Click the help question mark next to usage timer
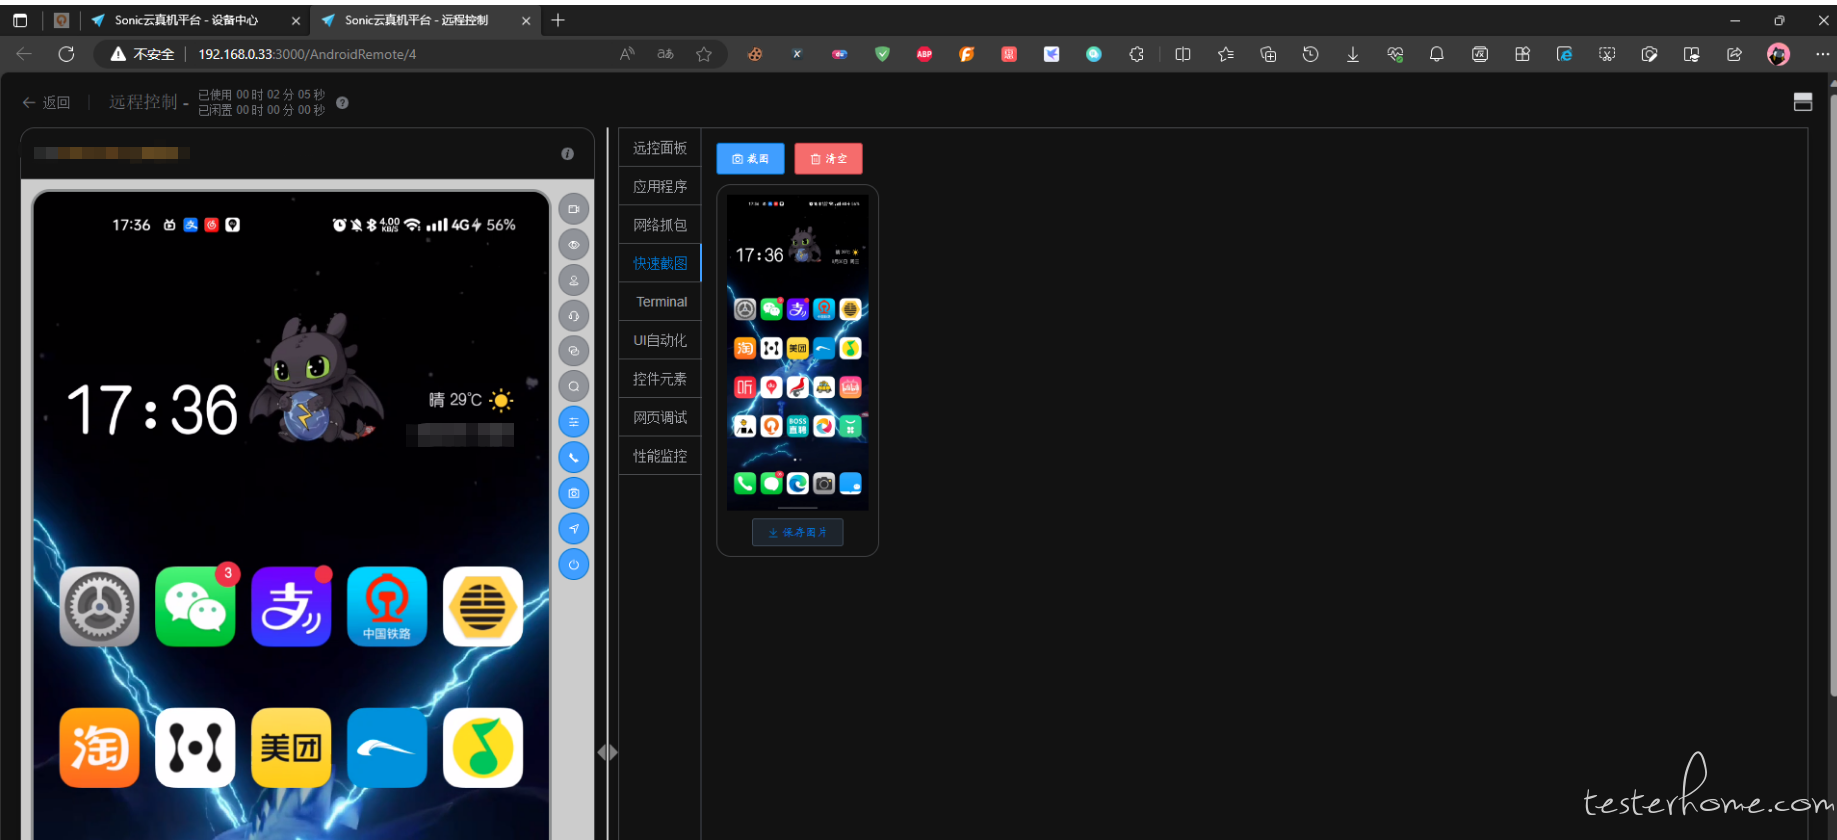Image resolution: width=1837 pixels, height=840 pixels. [x=342, y=103]
